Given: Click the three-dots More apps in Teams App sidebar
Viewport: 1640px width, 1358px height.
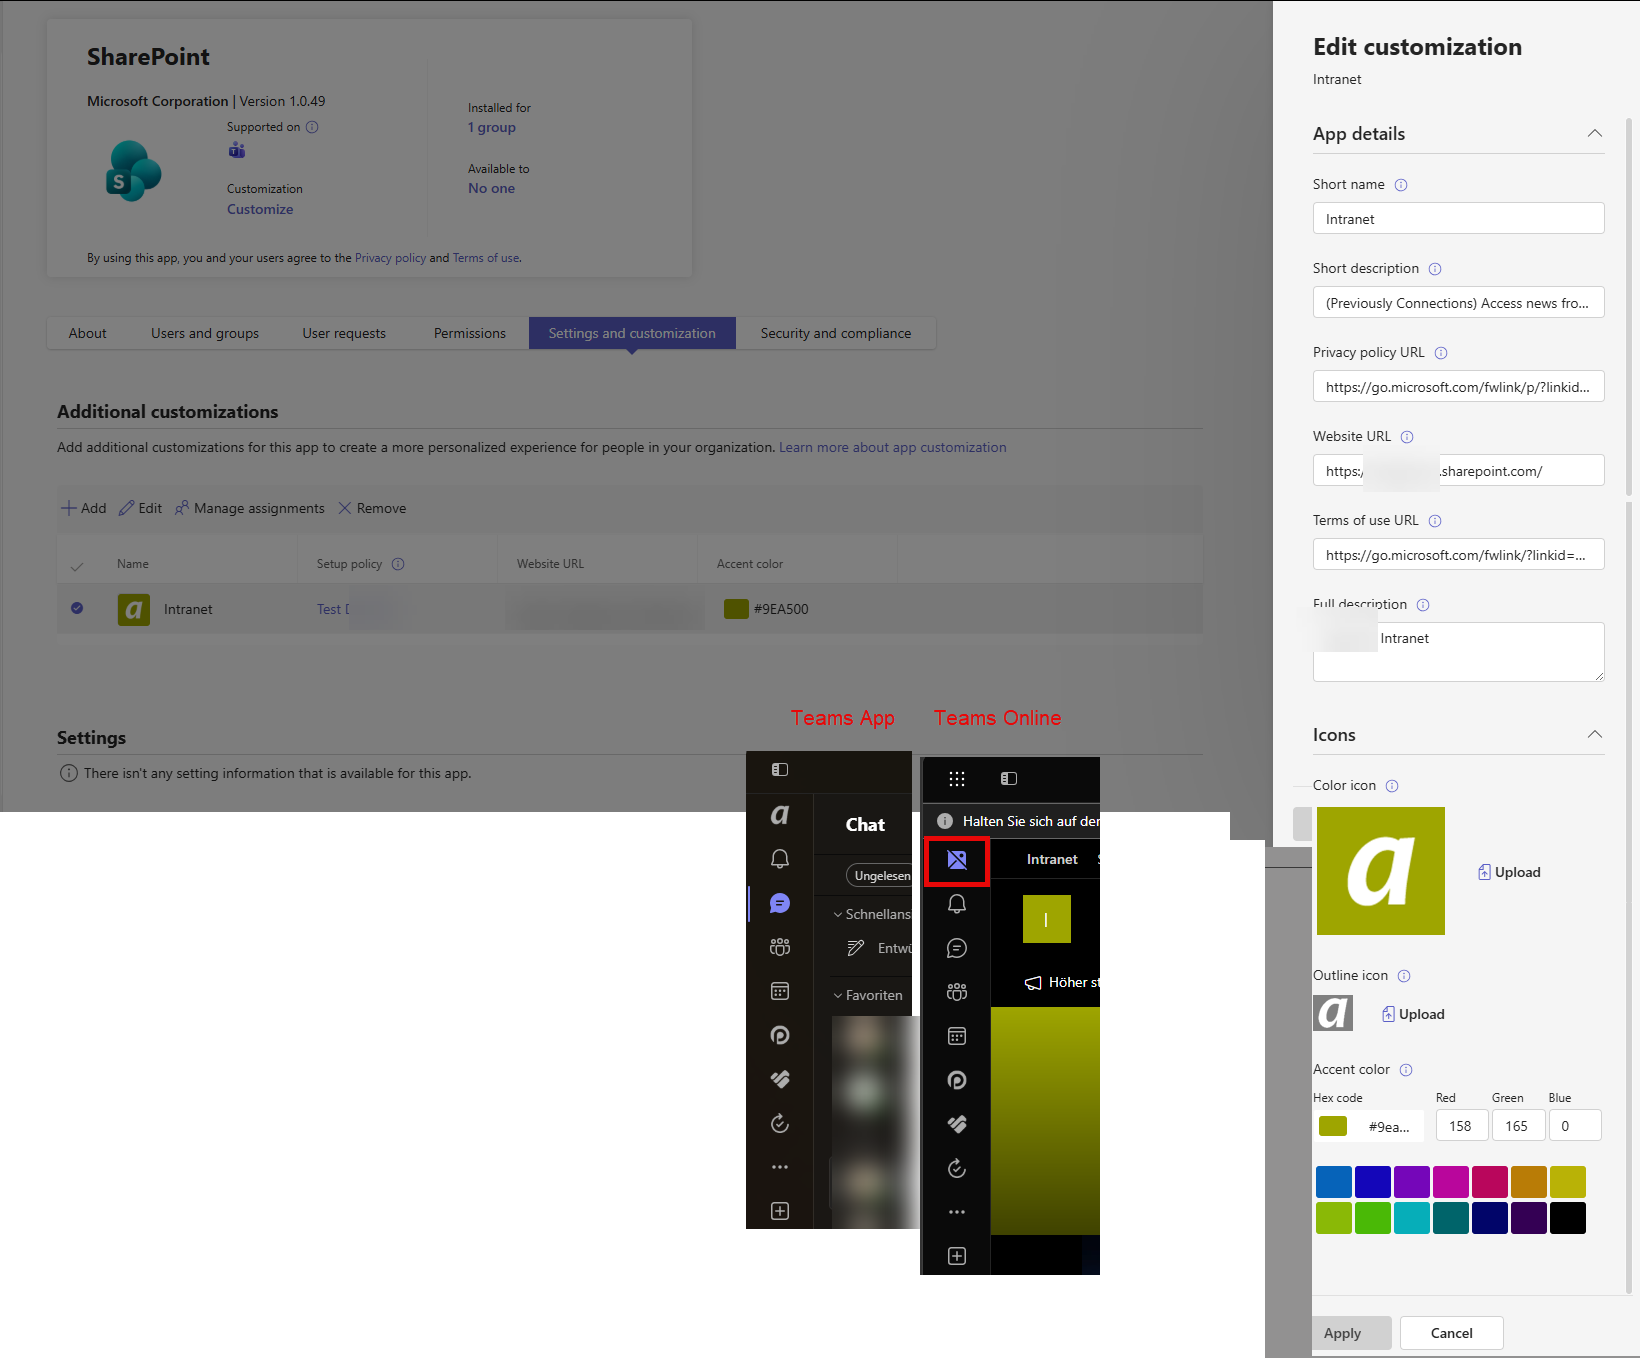Looking at the screenshot, I should click(780, 1167).
